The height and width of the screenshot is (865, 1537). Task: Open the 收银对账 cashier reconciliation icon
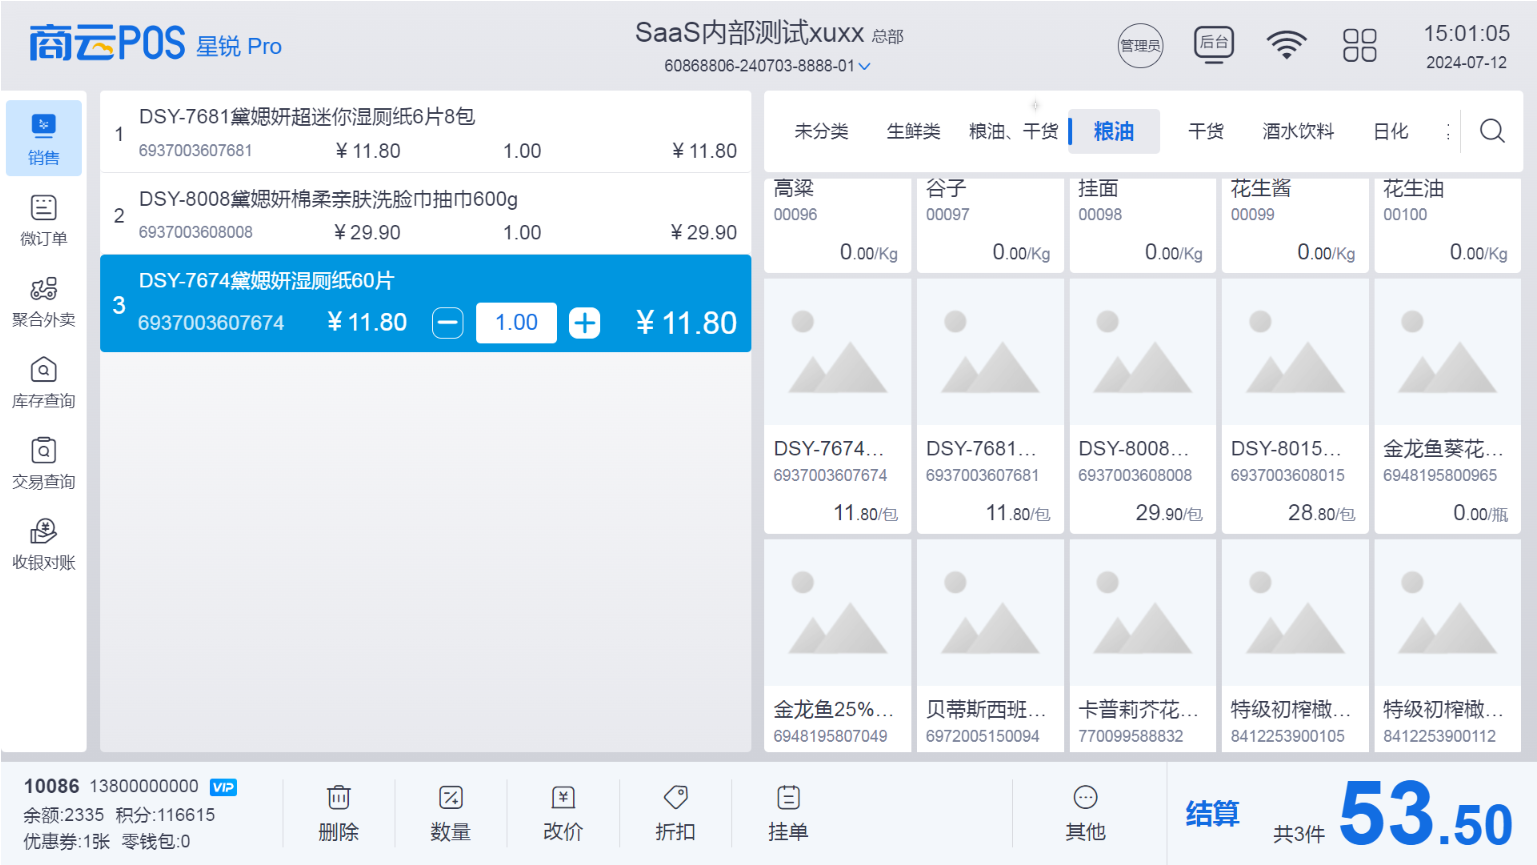[43, 544]
